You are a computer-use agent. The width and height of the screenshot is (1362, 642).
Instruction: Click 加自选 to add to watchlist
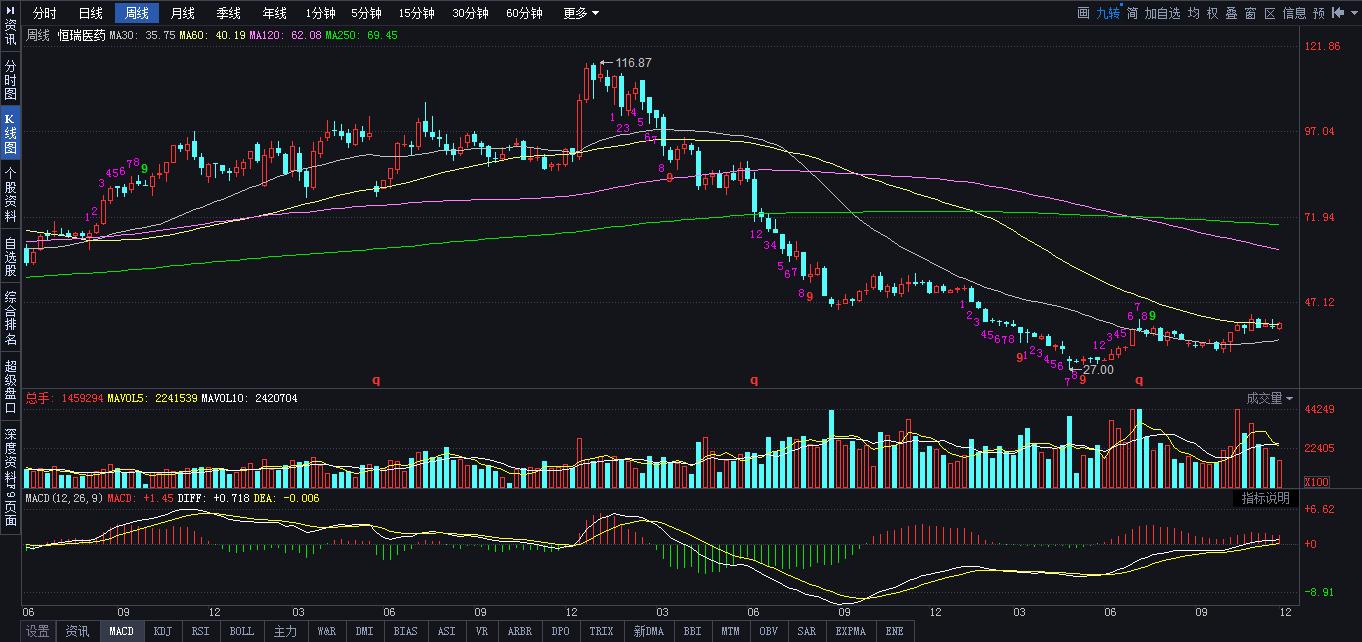1162,13
